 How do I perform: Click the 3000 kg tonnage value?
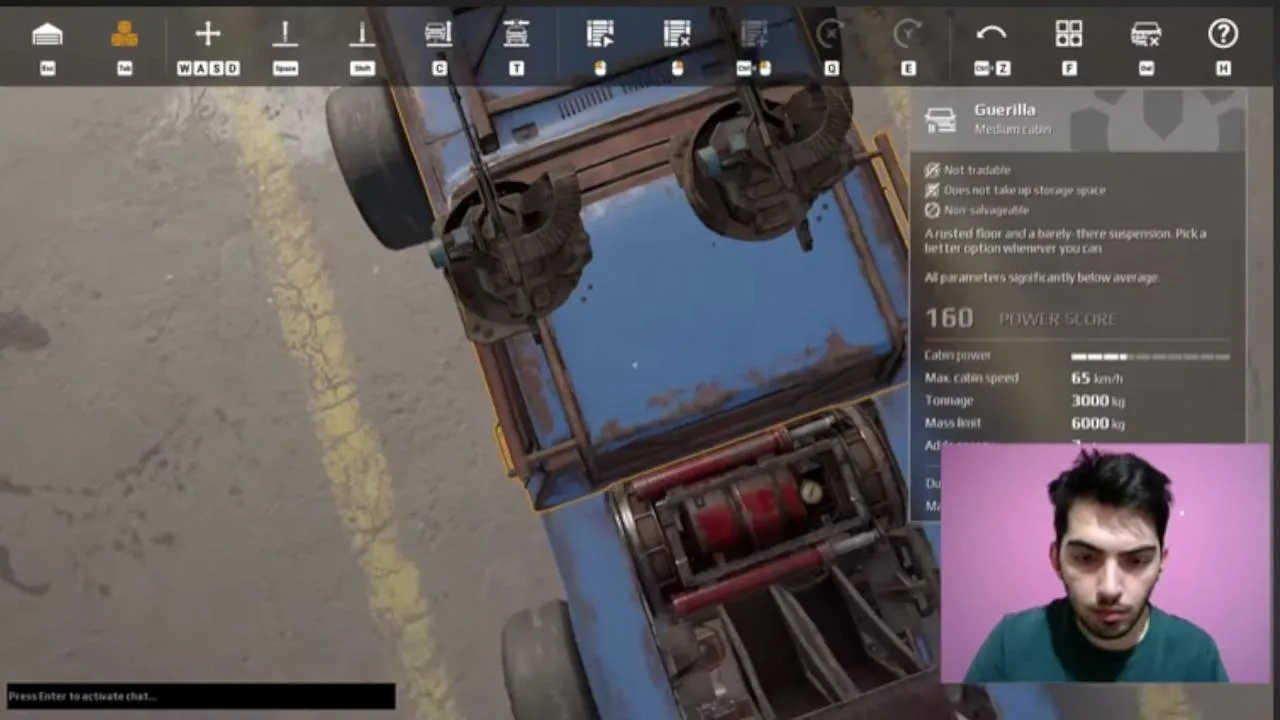pos(1098,401)
